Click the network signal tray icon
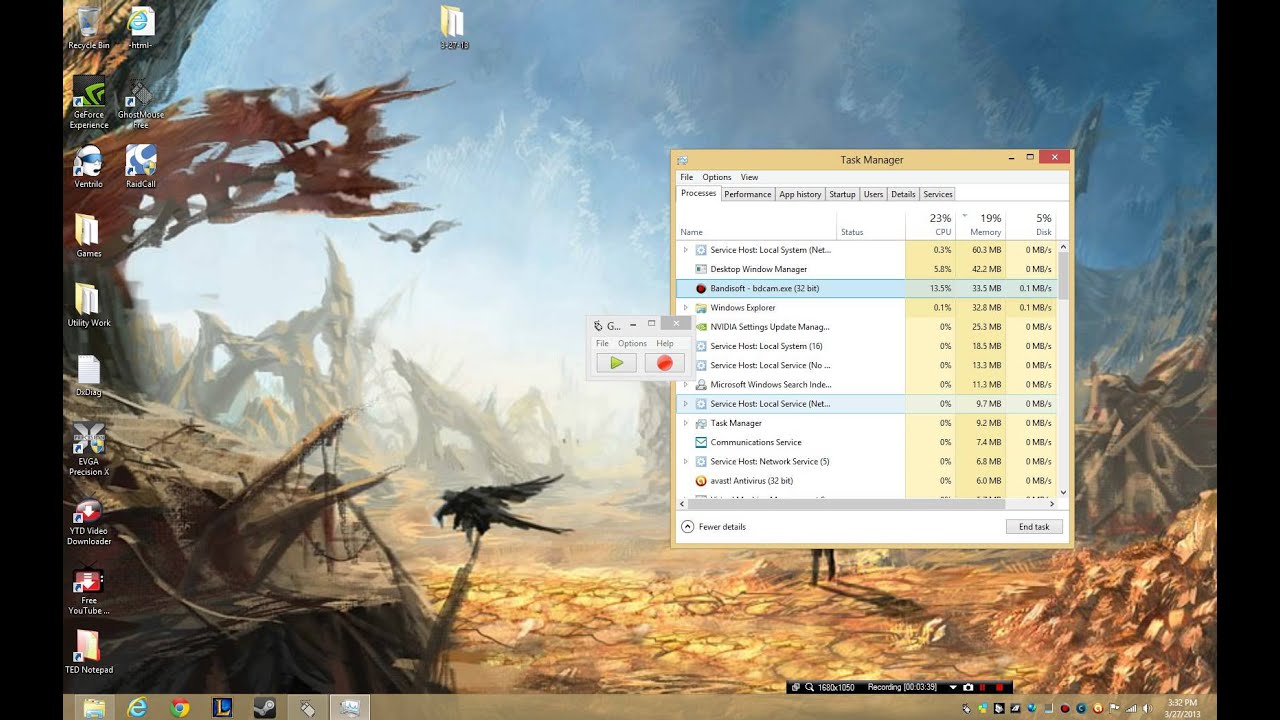This screenshot has height=720, width=1280. tap(1130, 708)
